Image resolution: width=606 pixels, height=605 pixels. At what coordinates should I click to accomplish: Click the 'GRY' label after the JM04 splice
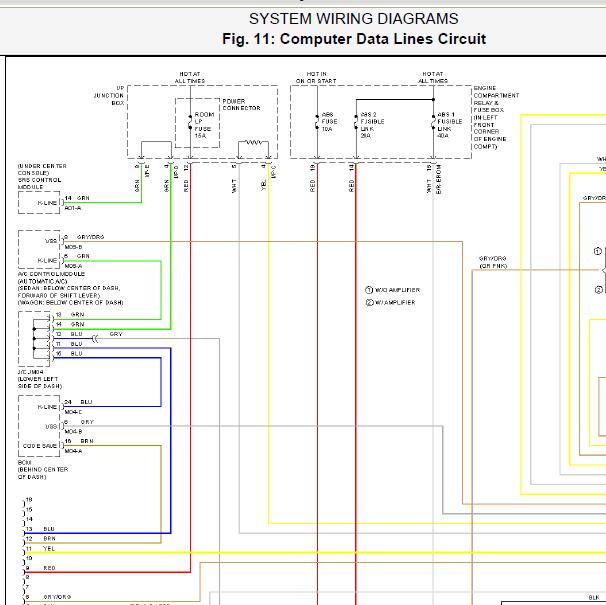116,334
